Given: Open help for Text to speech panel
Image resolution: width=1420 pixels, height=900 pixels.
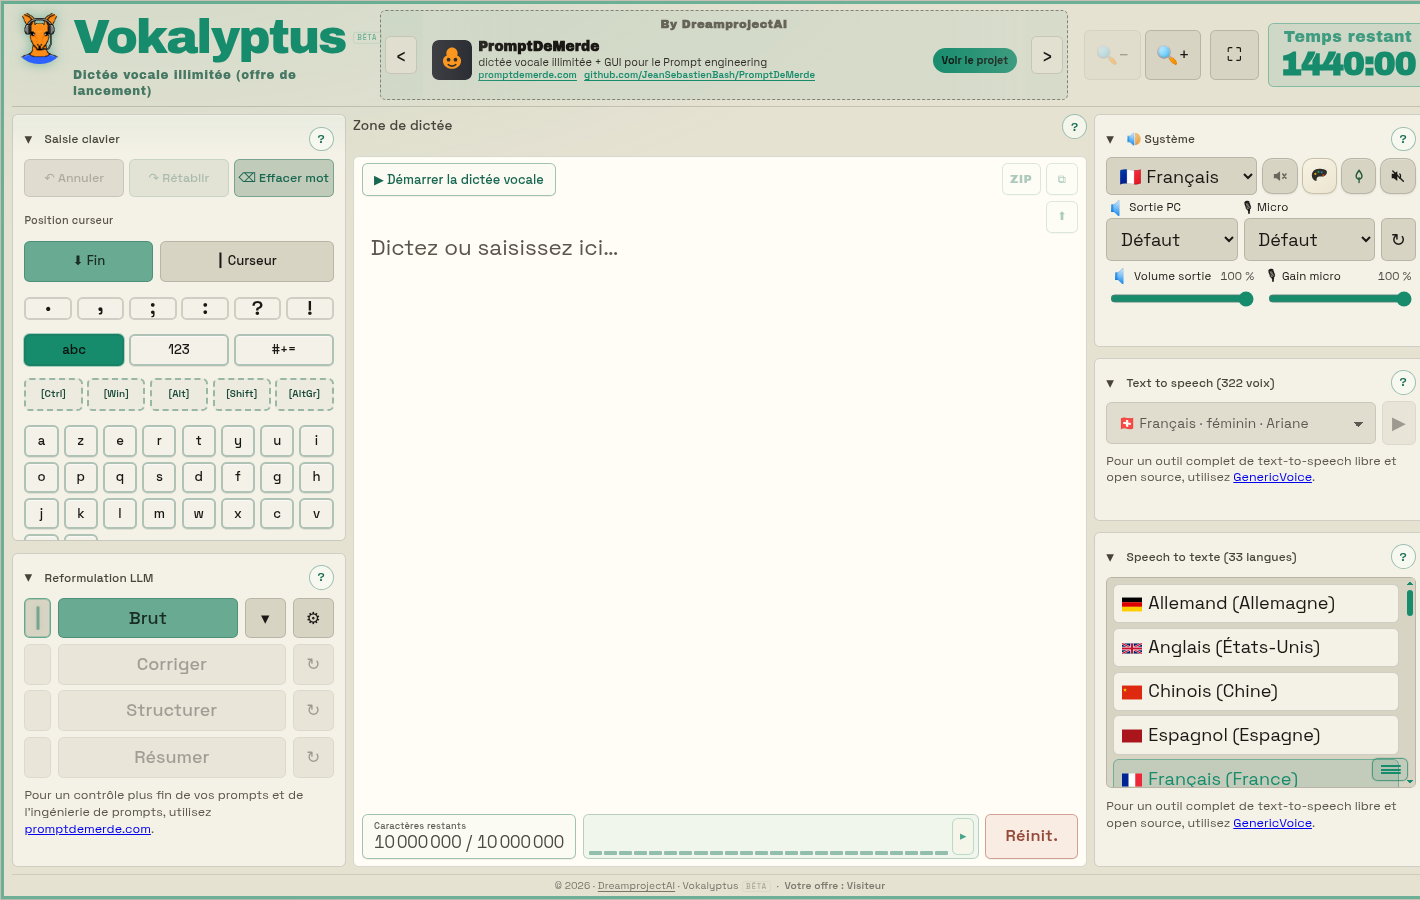Looking at the screenshot, I should [1403, 382].
